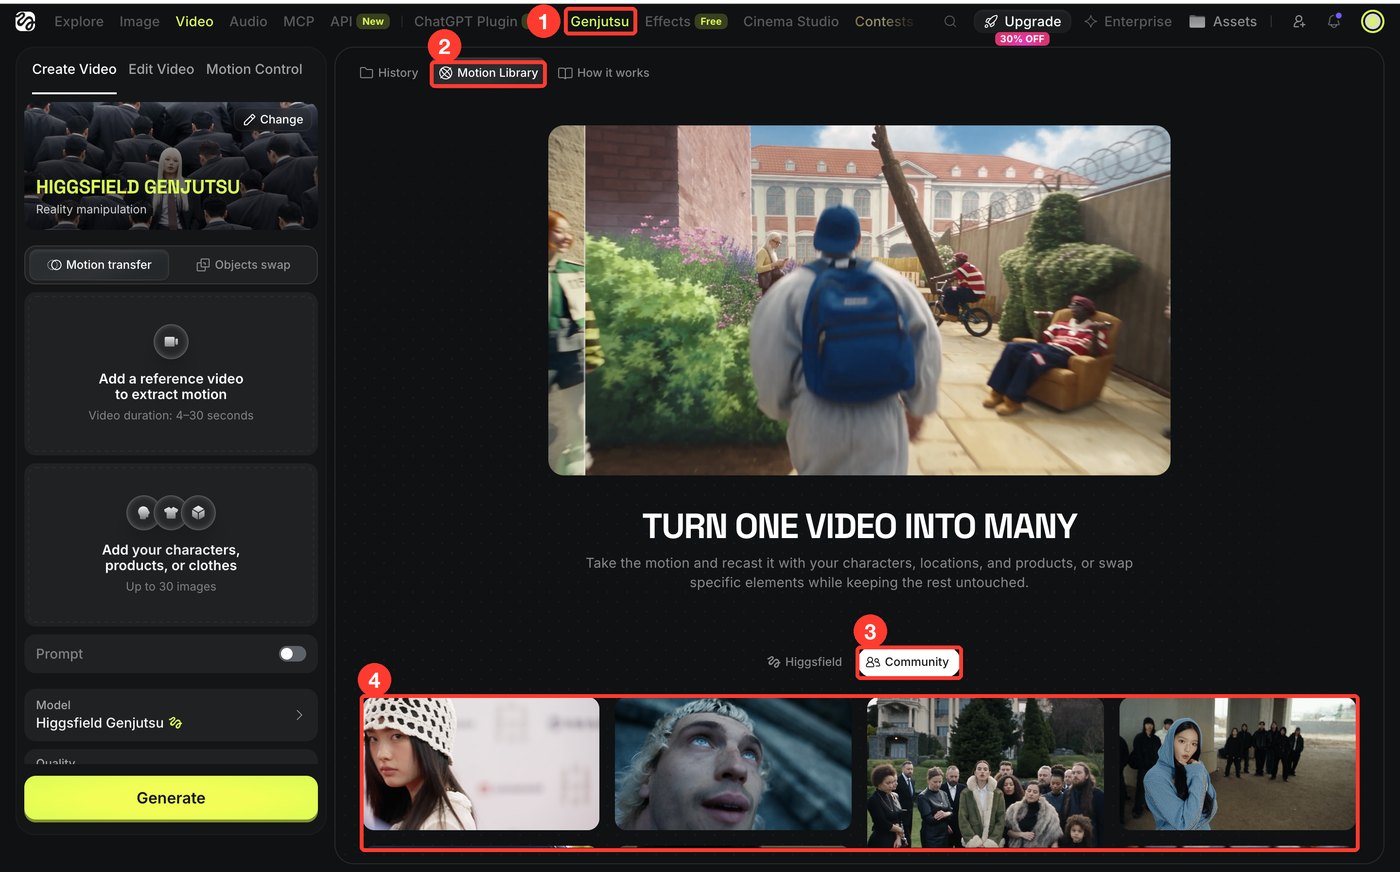
Task: Click the Change button on the Genjutsu banner
Action: (273, 119)
